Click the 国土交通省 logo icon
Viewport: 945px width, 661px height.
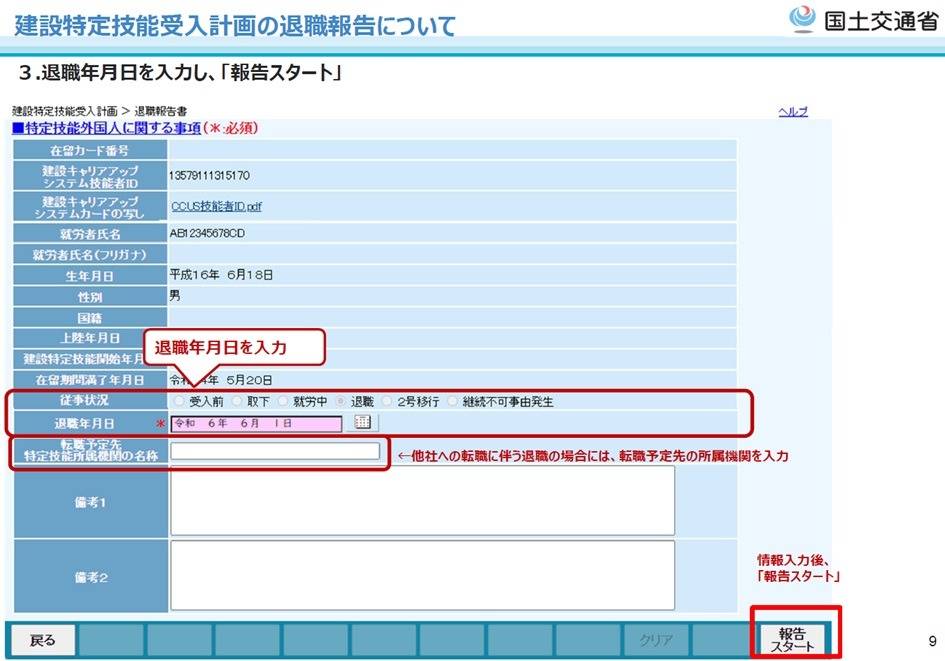(x=802, y=20)
